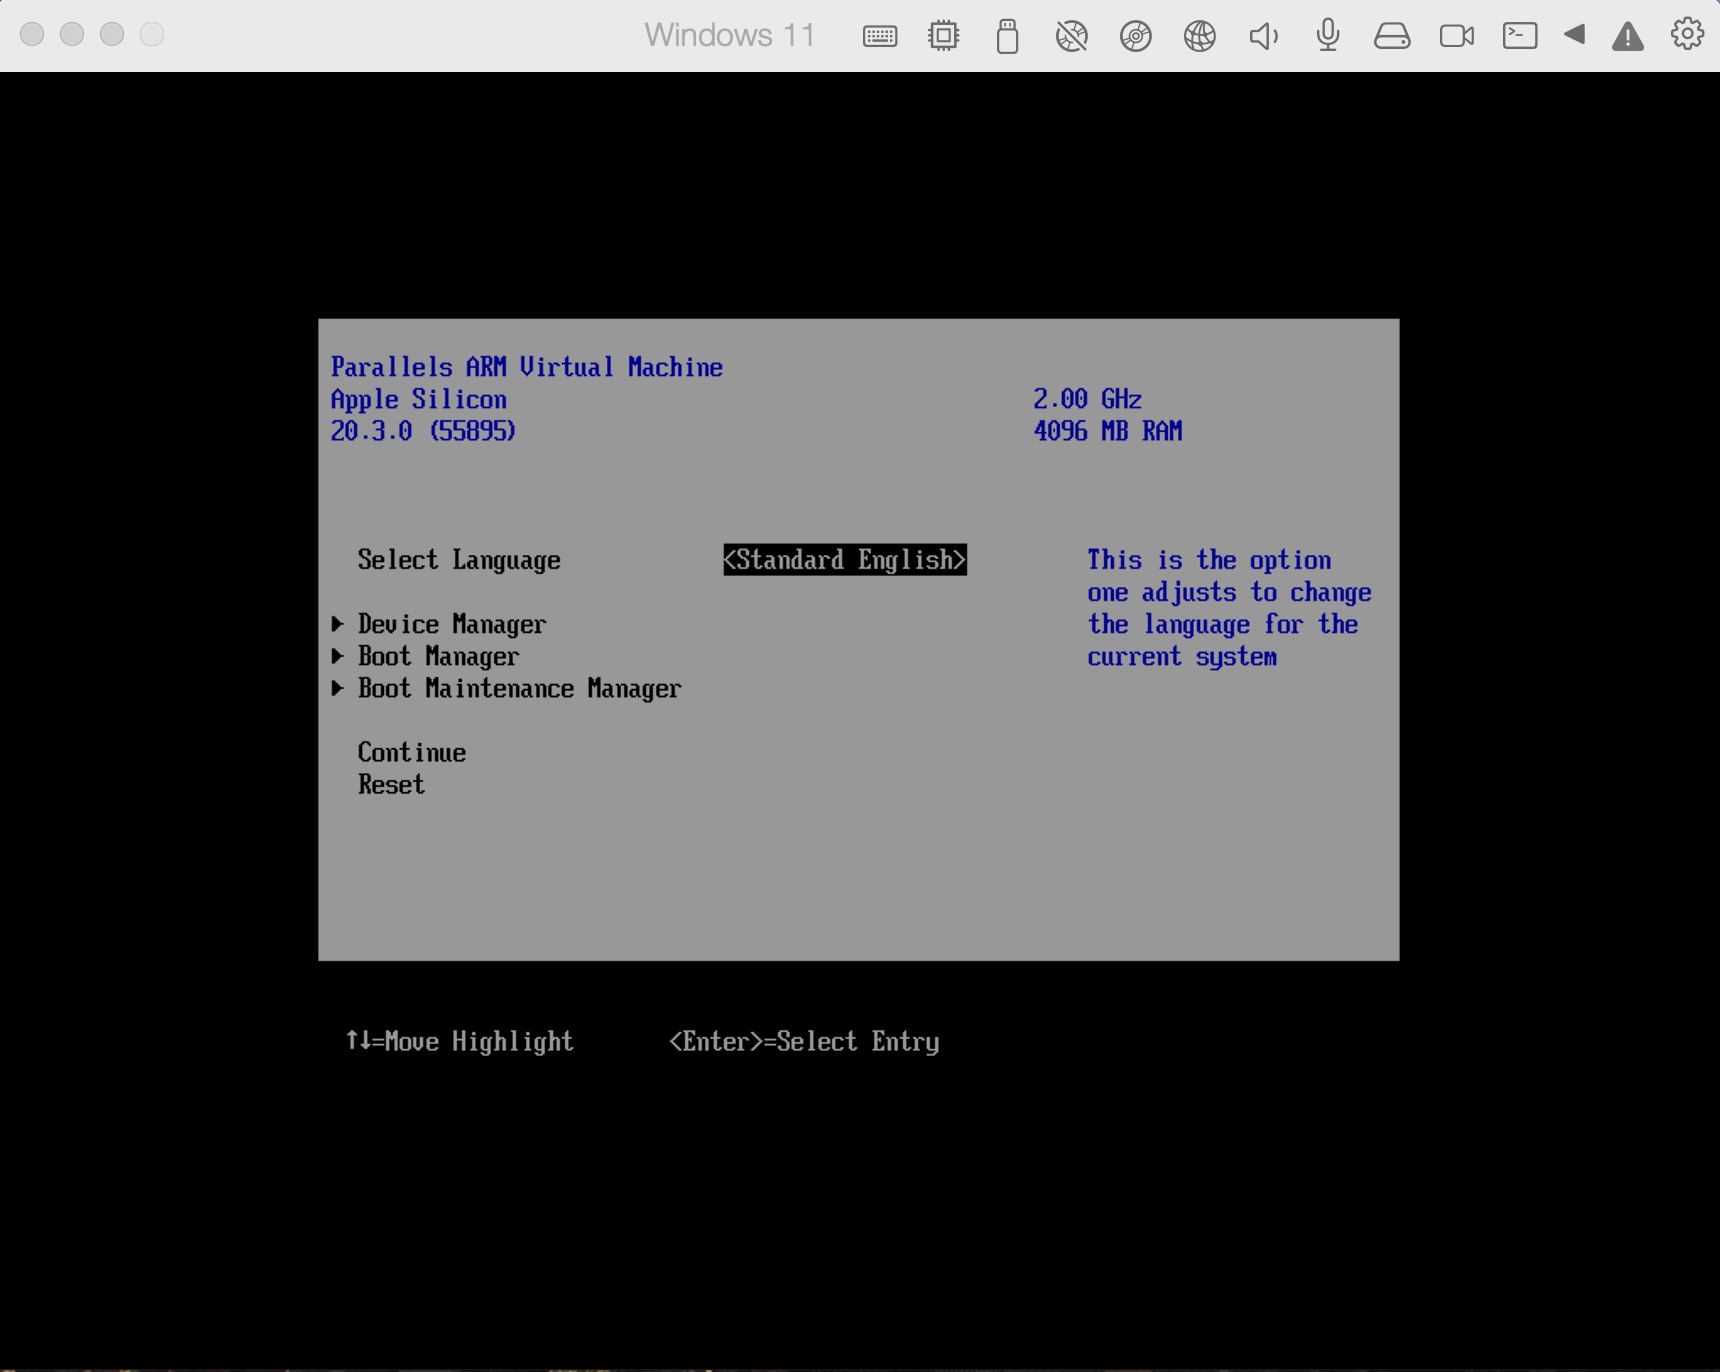
Task: Open the hard disk drive icon
Action: (x=1392, y=37)
